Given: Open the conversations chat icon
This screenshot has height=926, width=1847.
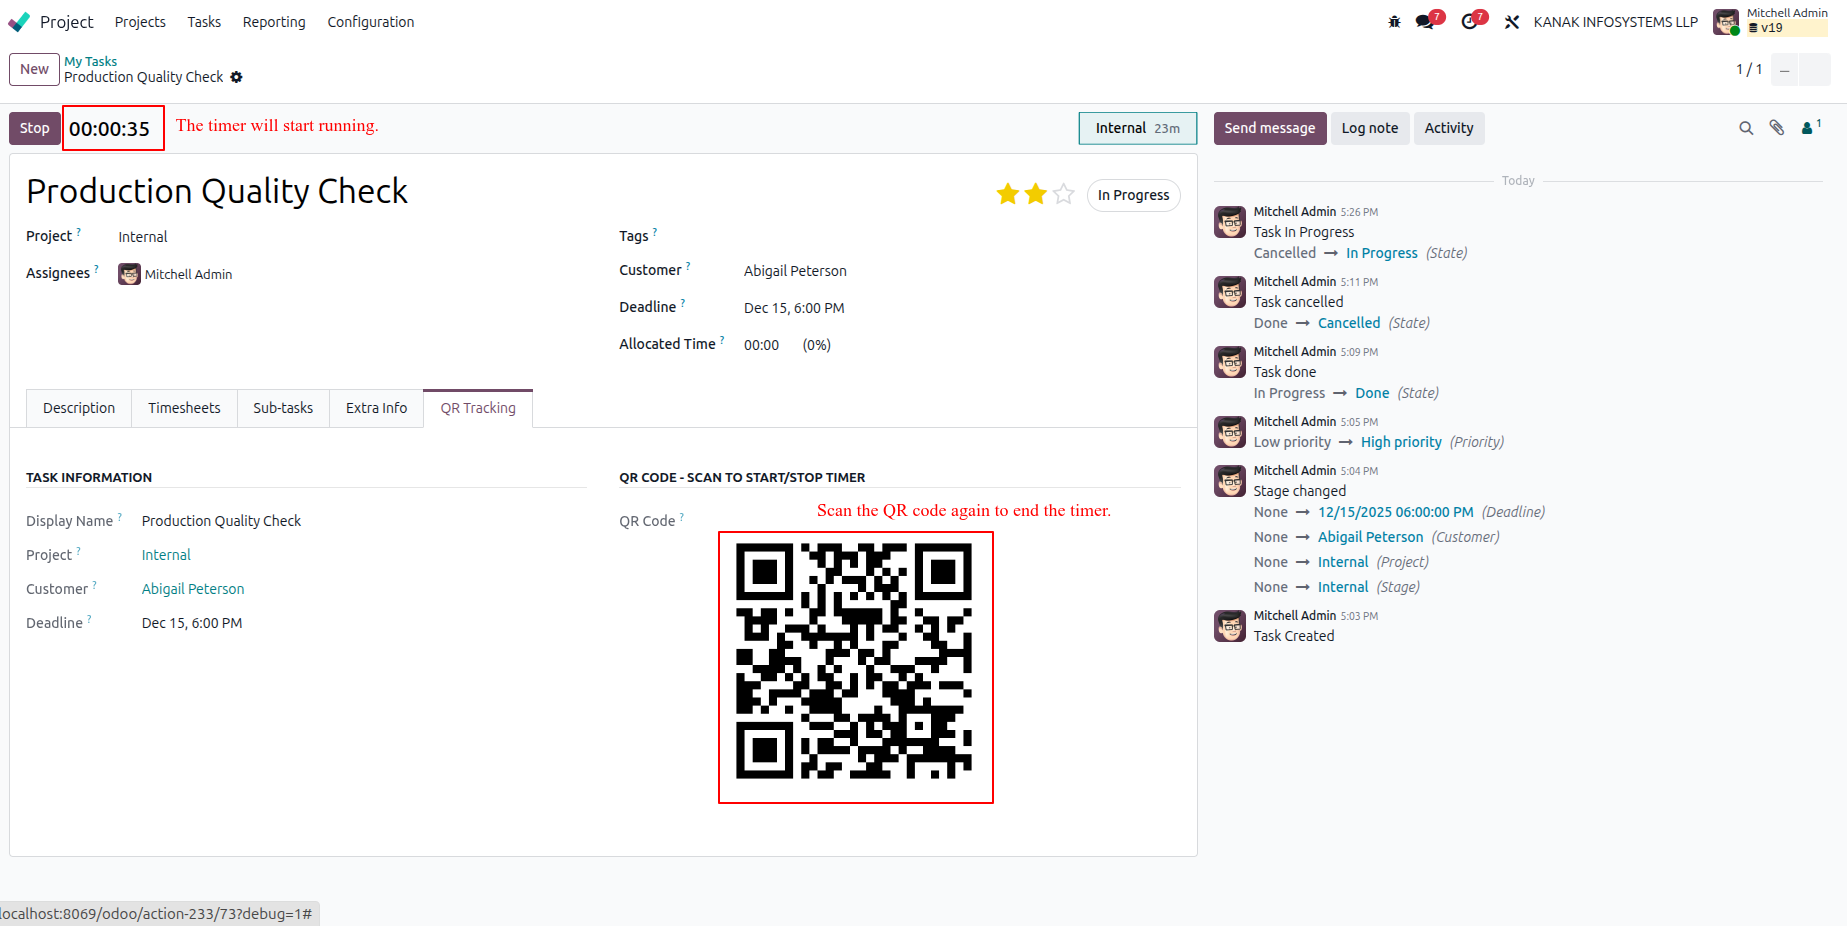Looking at the screenshot, I should 1425,22.
